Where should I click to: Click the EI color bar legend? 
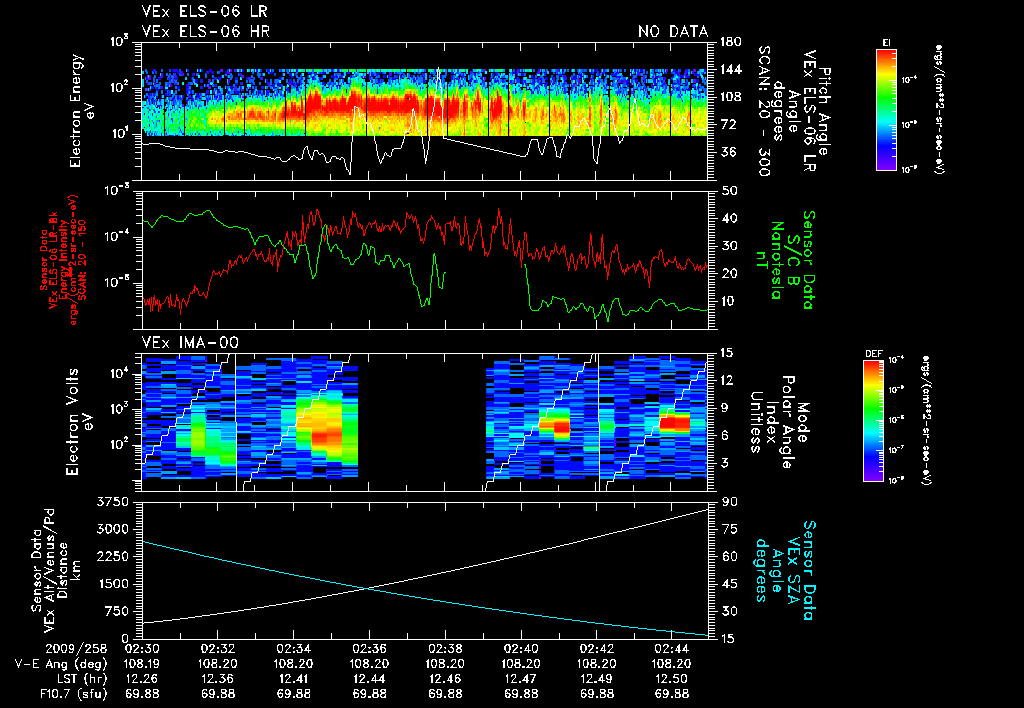pos(886,109)
